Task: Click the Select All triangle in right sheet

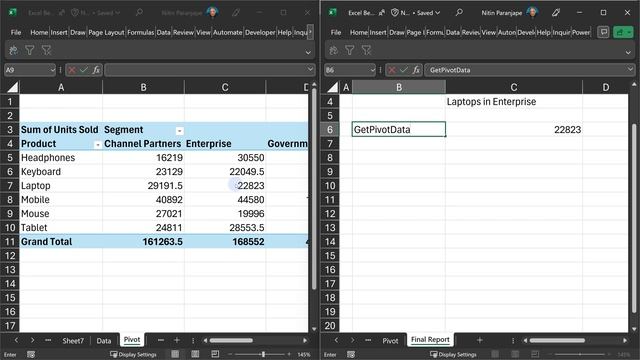Action: (x=333, y=87)
